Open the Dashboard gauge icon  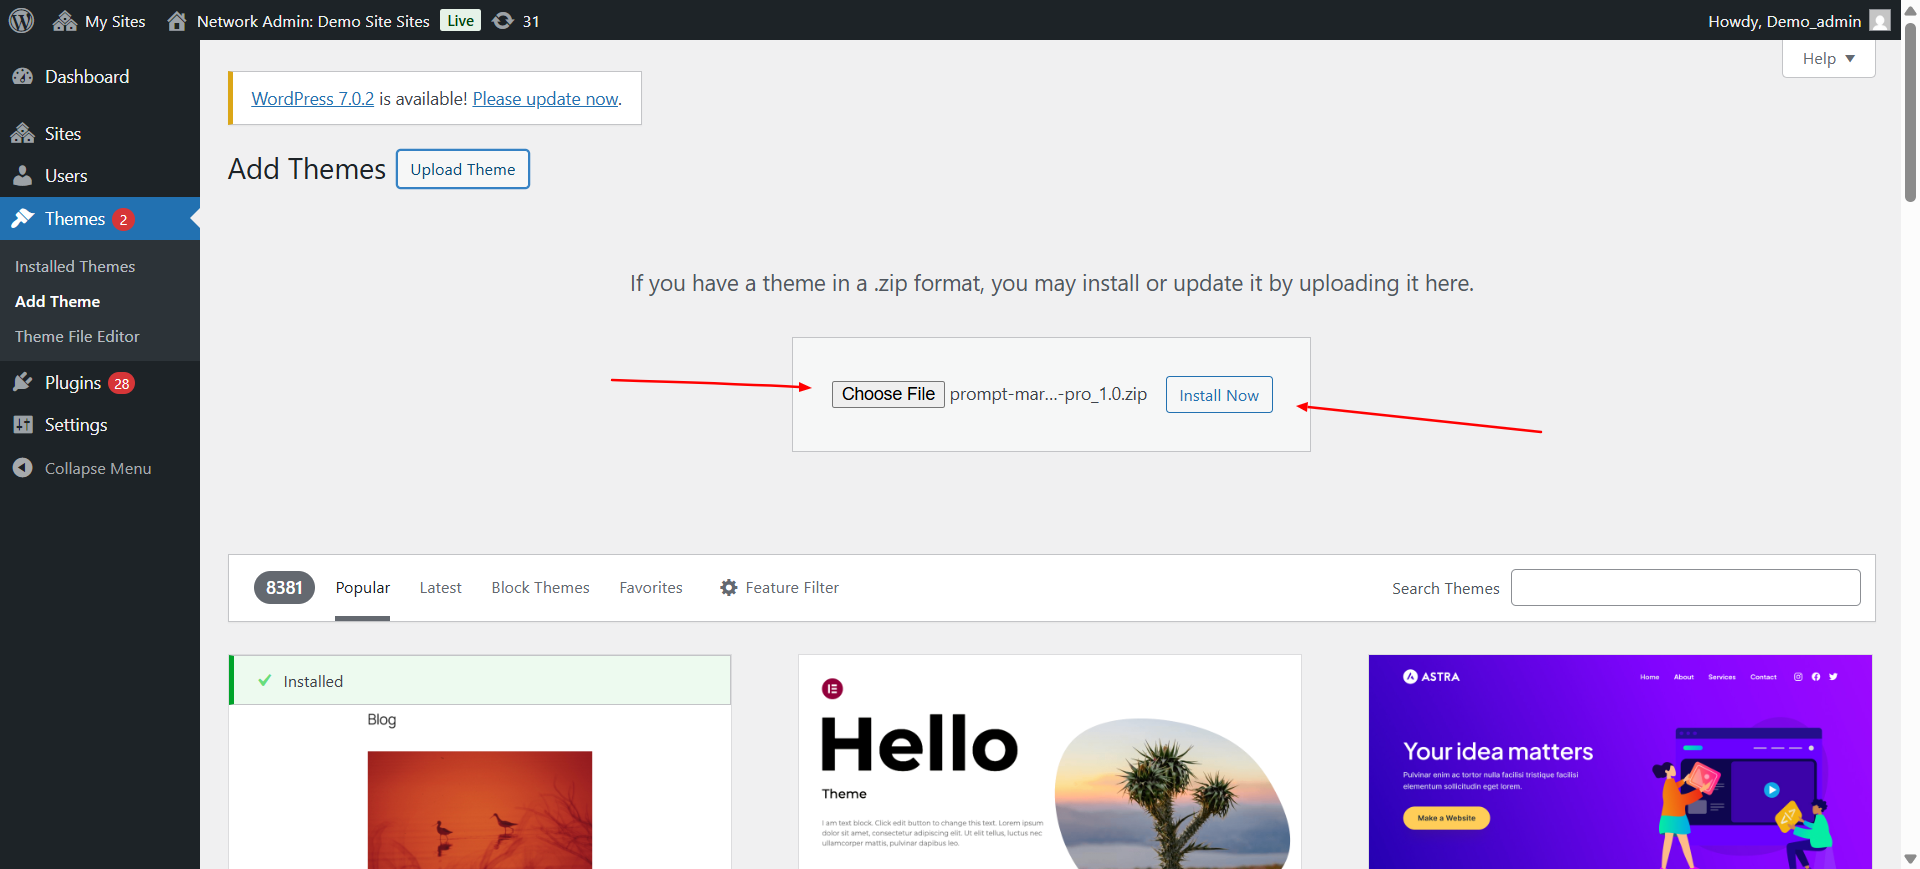(23, 77)
